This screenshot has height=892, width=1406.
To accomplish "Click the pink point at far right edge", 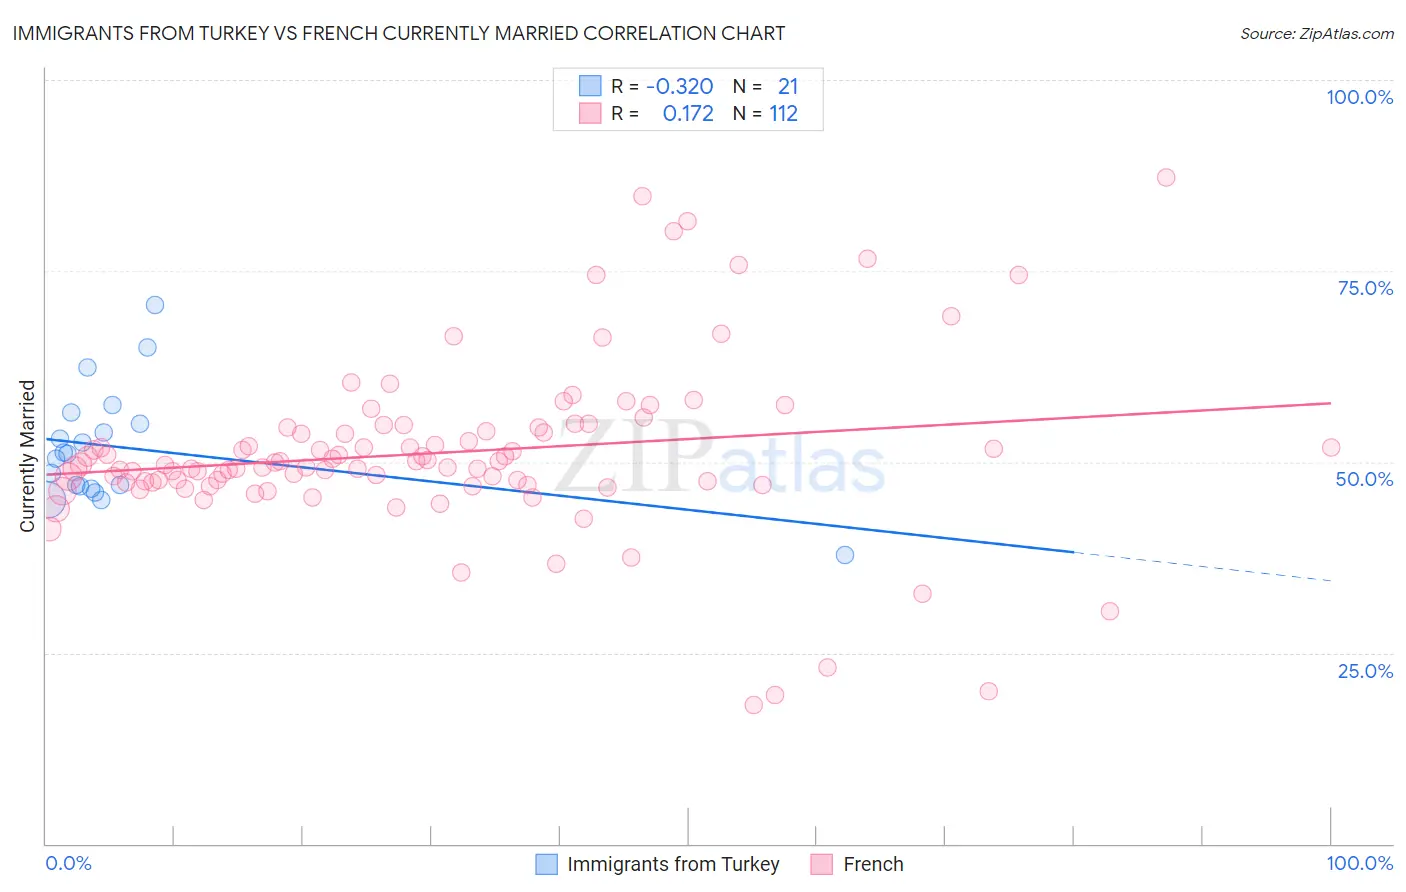I will point(1331,447).
